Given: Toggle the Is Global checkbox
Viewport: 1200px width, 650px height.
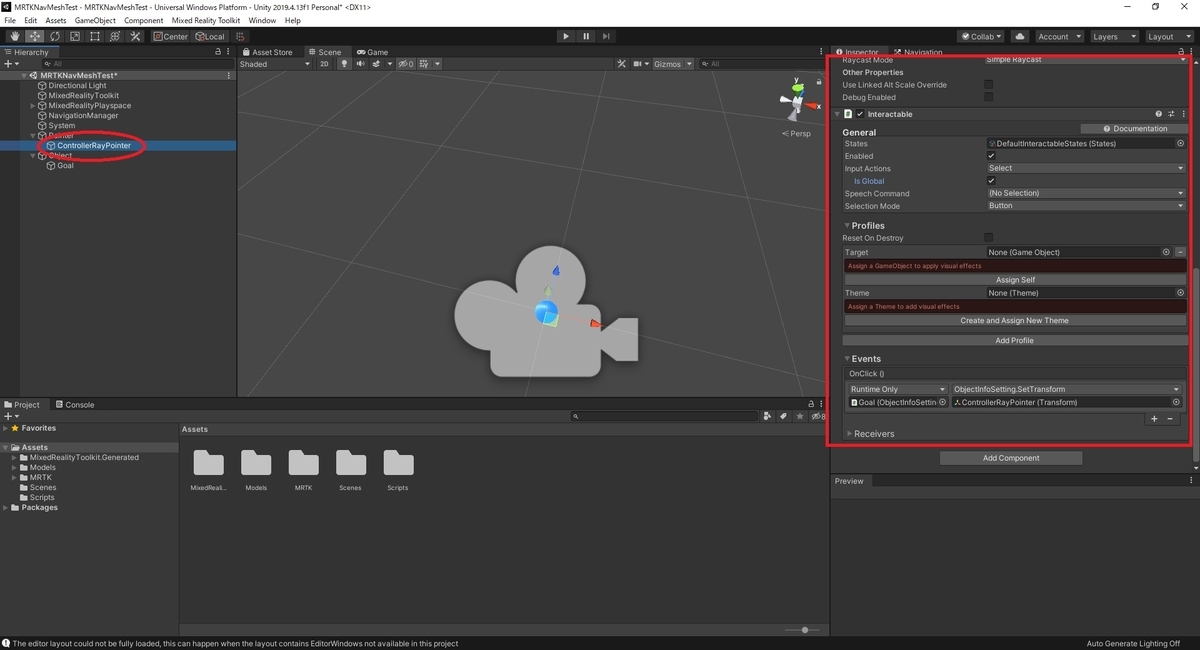Looking at the screenshot, I should 991,181.
